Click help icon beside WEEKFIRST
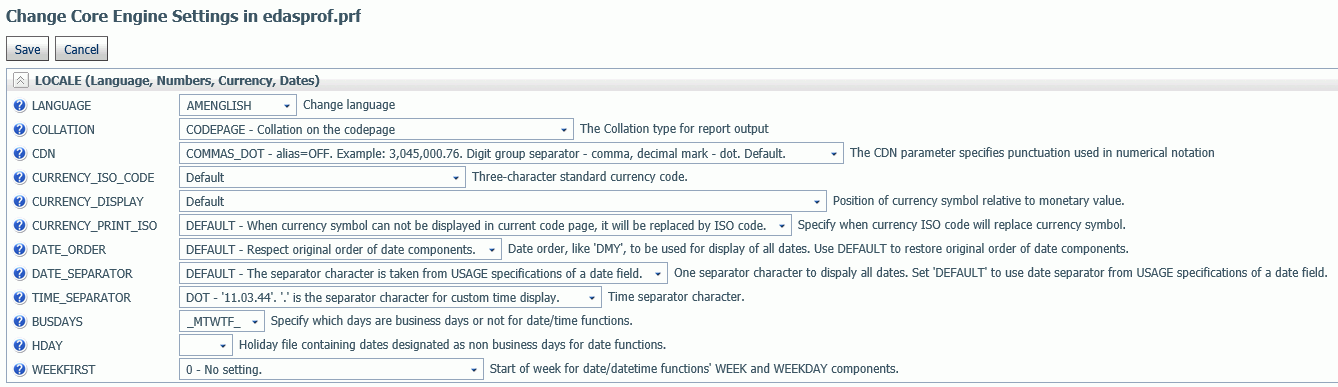Screen dimensions: 1338x387 (x=20, y=369)
